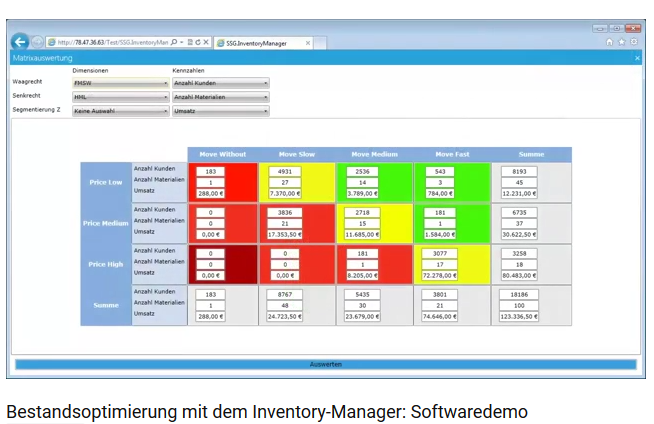Screen dimensions: 654x424
Task: Click the 23.679,00 € Summe value
Action: pyautogui.click(x=362, y=316)
